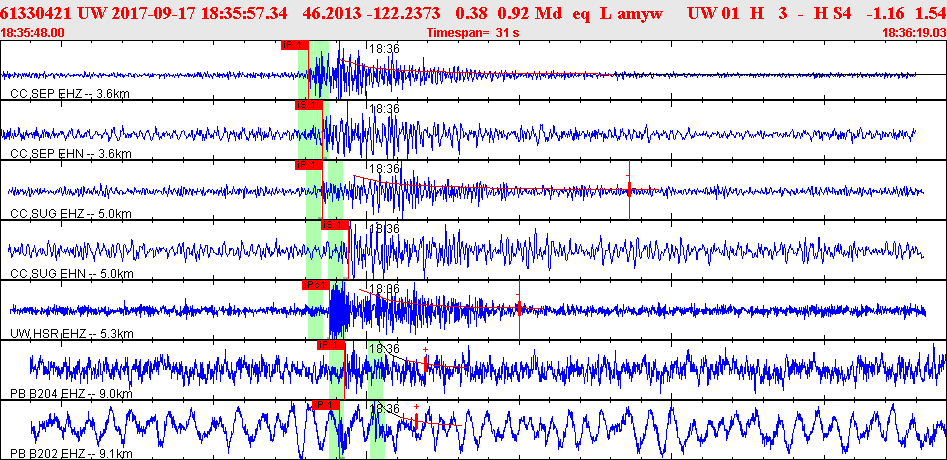Click the end time 18:36:19.03 label
Screen dimensions: 947x460
pyautogui.click(x=914, y=33)
